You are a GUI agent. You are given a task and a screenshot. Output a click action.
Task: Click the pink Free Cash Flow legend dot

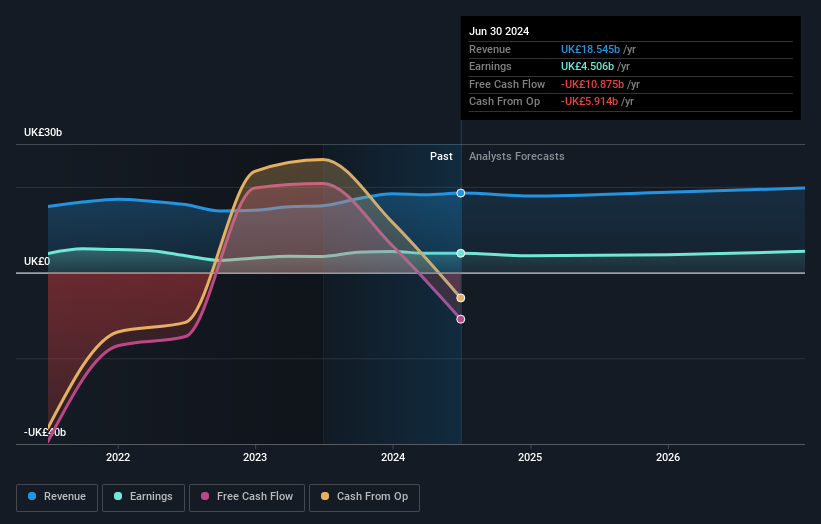(205, 496)
